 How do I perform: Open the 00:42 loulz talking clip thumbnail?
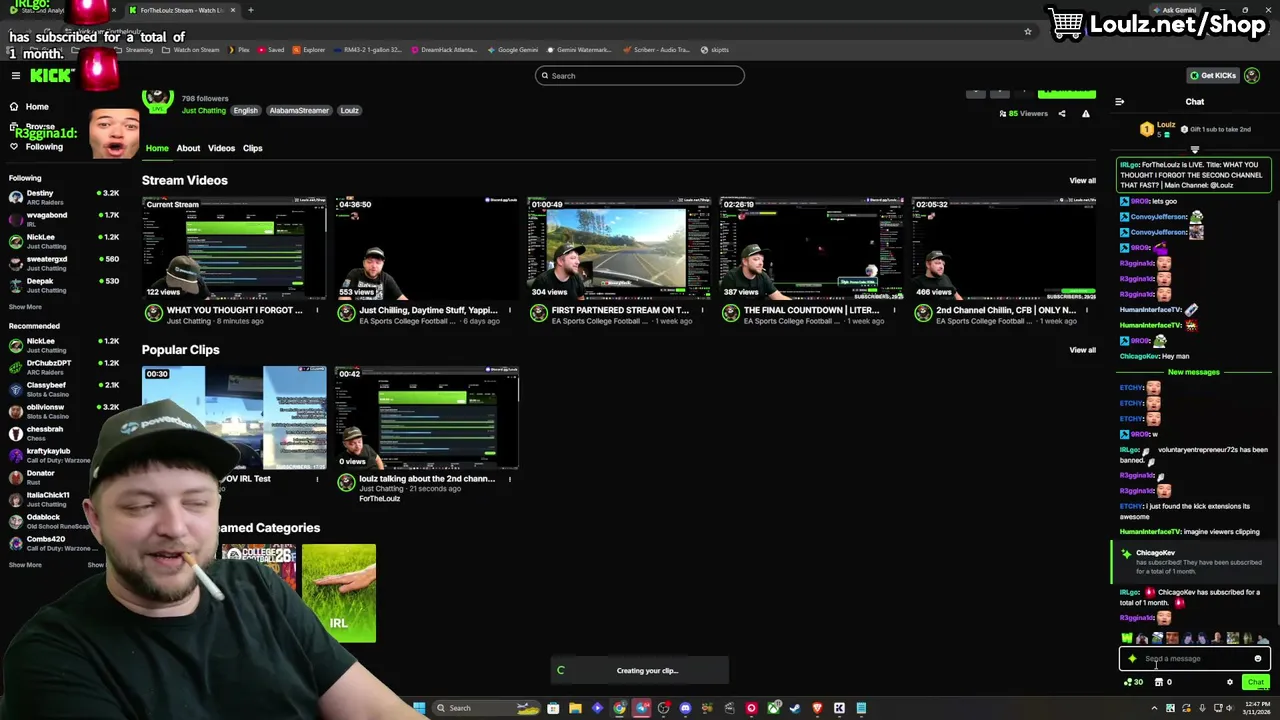(427, 417)
